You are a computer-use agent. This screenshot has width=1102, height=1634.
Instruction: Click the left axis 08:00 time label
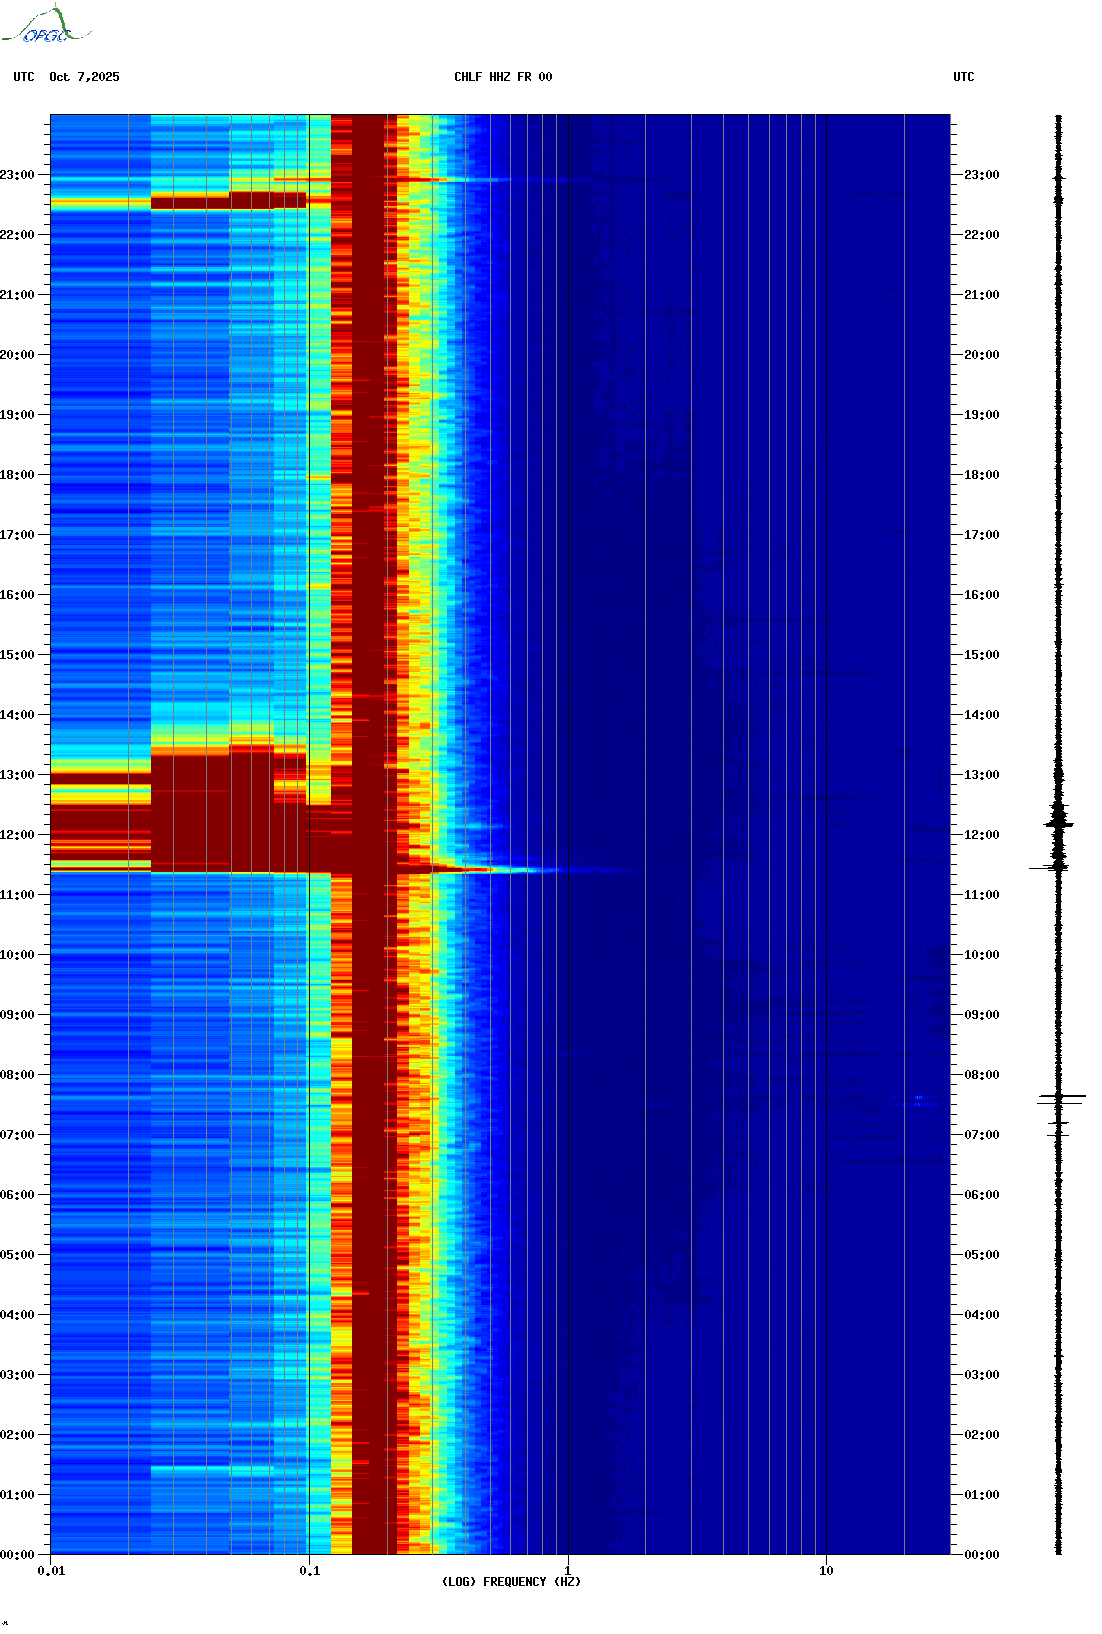17,1075
